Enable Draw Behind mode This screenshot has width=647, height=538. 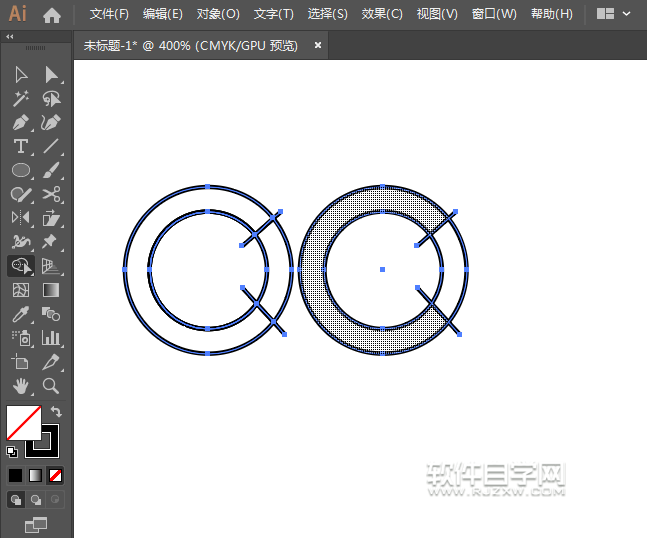pyautogui.click(x=36, y=500)
